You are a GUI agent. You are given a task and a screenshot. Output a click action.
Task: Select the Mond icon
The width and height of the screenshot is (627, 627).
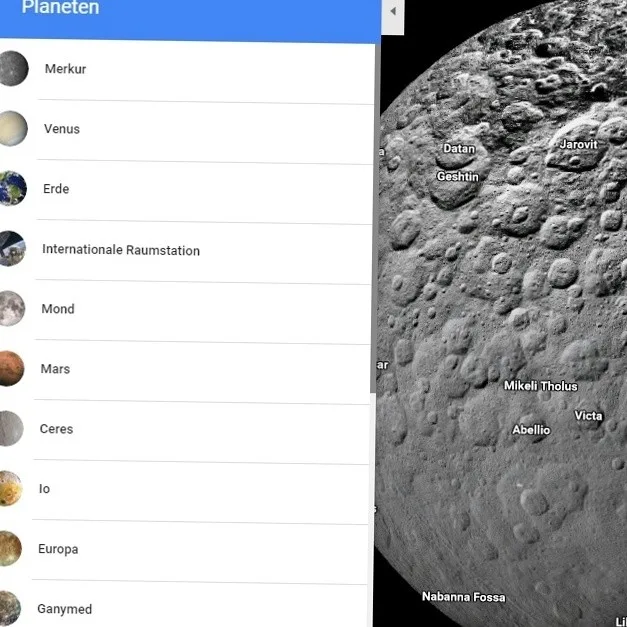click(12, 308)
